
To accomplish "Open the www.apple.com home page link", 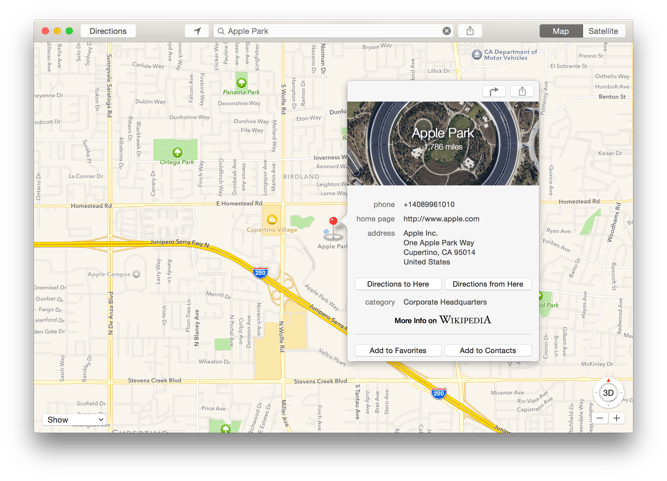I will (x=441, y=219).
